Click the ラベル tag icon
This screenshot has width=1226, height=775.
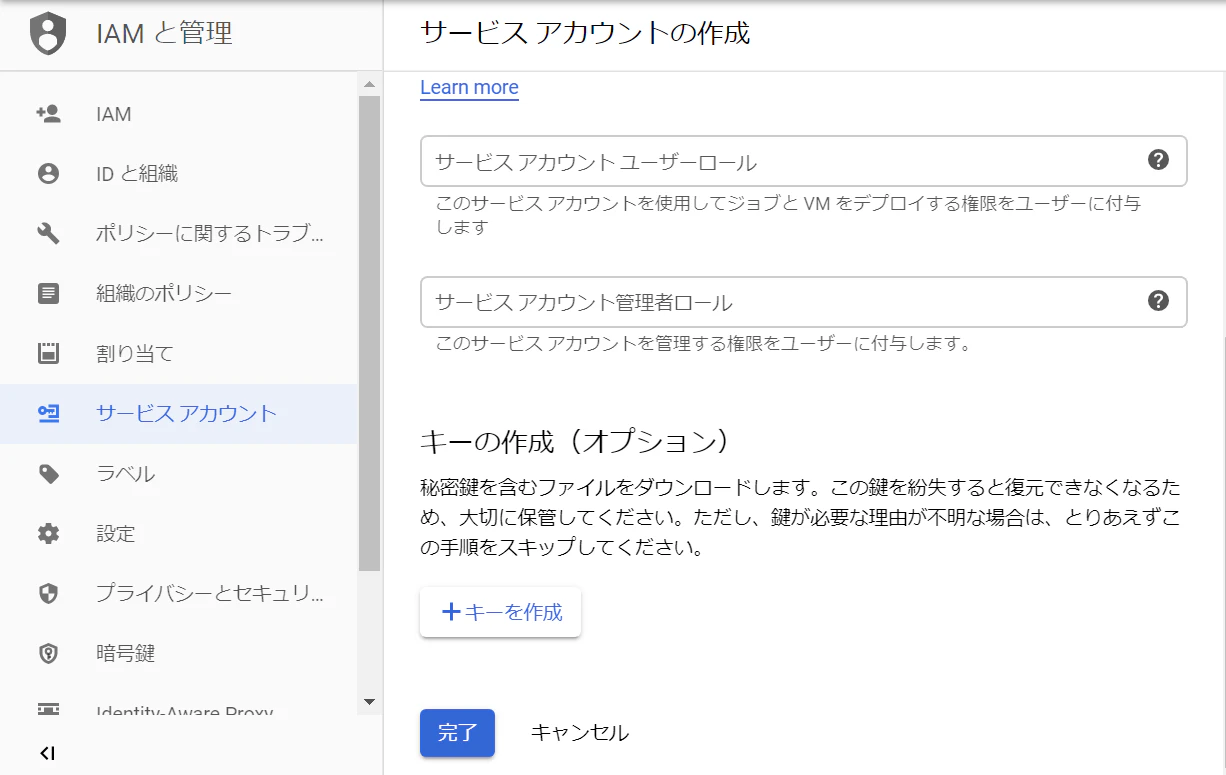(48, 474)
